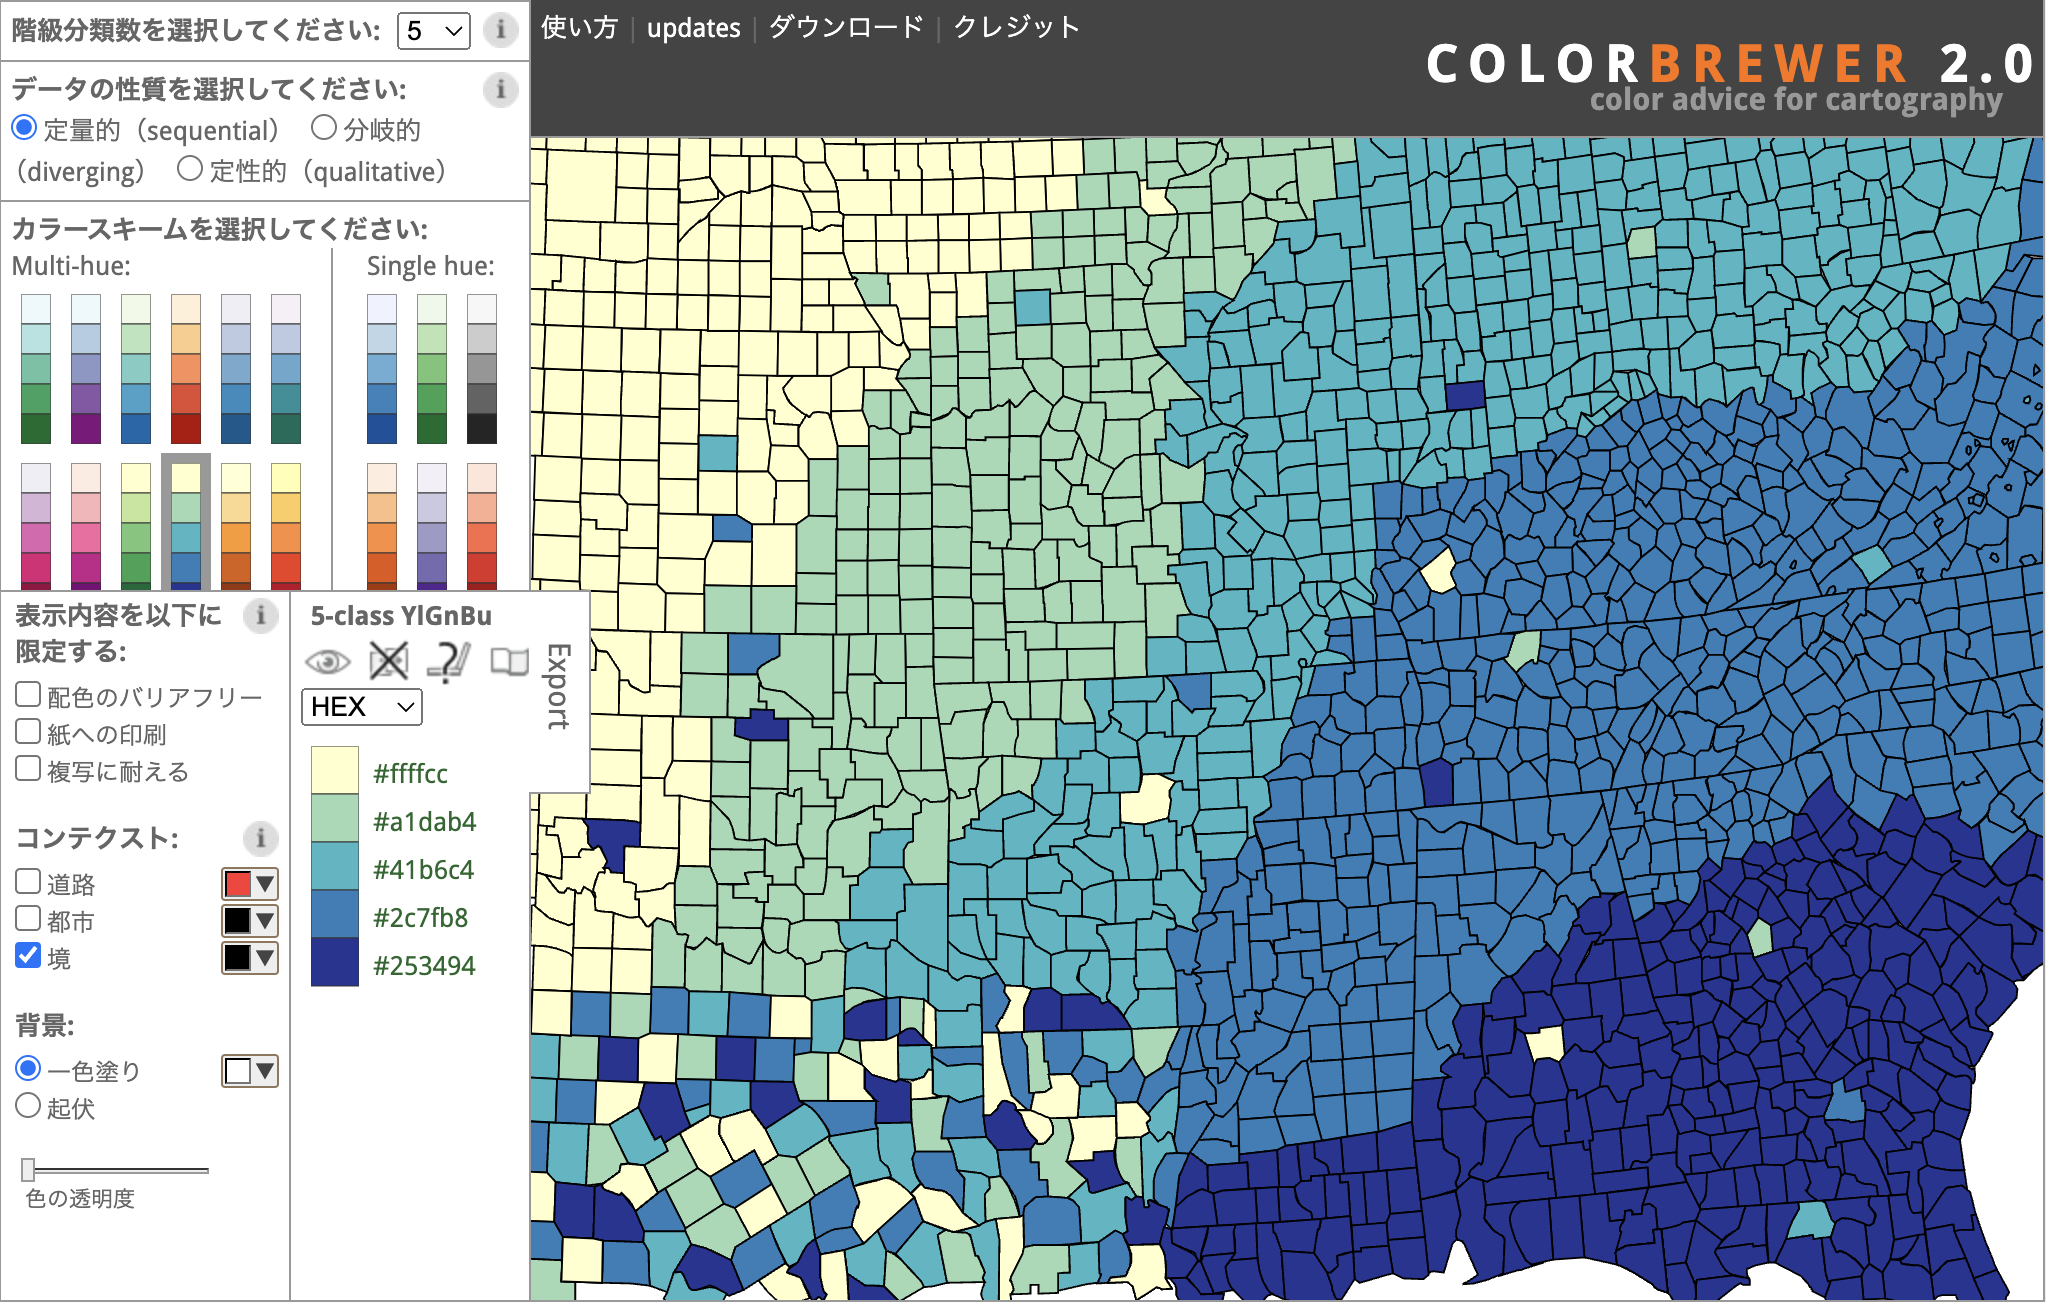Enable 配色のバリアフリー checkbox
Image resolution: width=2046 pixels, height=1302 pixels.
[28, 695]
